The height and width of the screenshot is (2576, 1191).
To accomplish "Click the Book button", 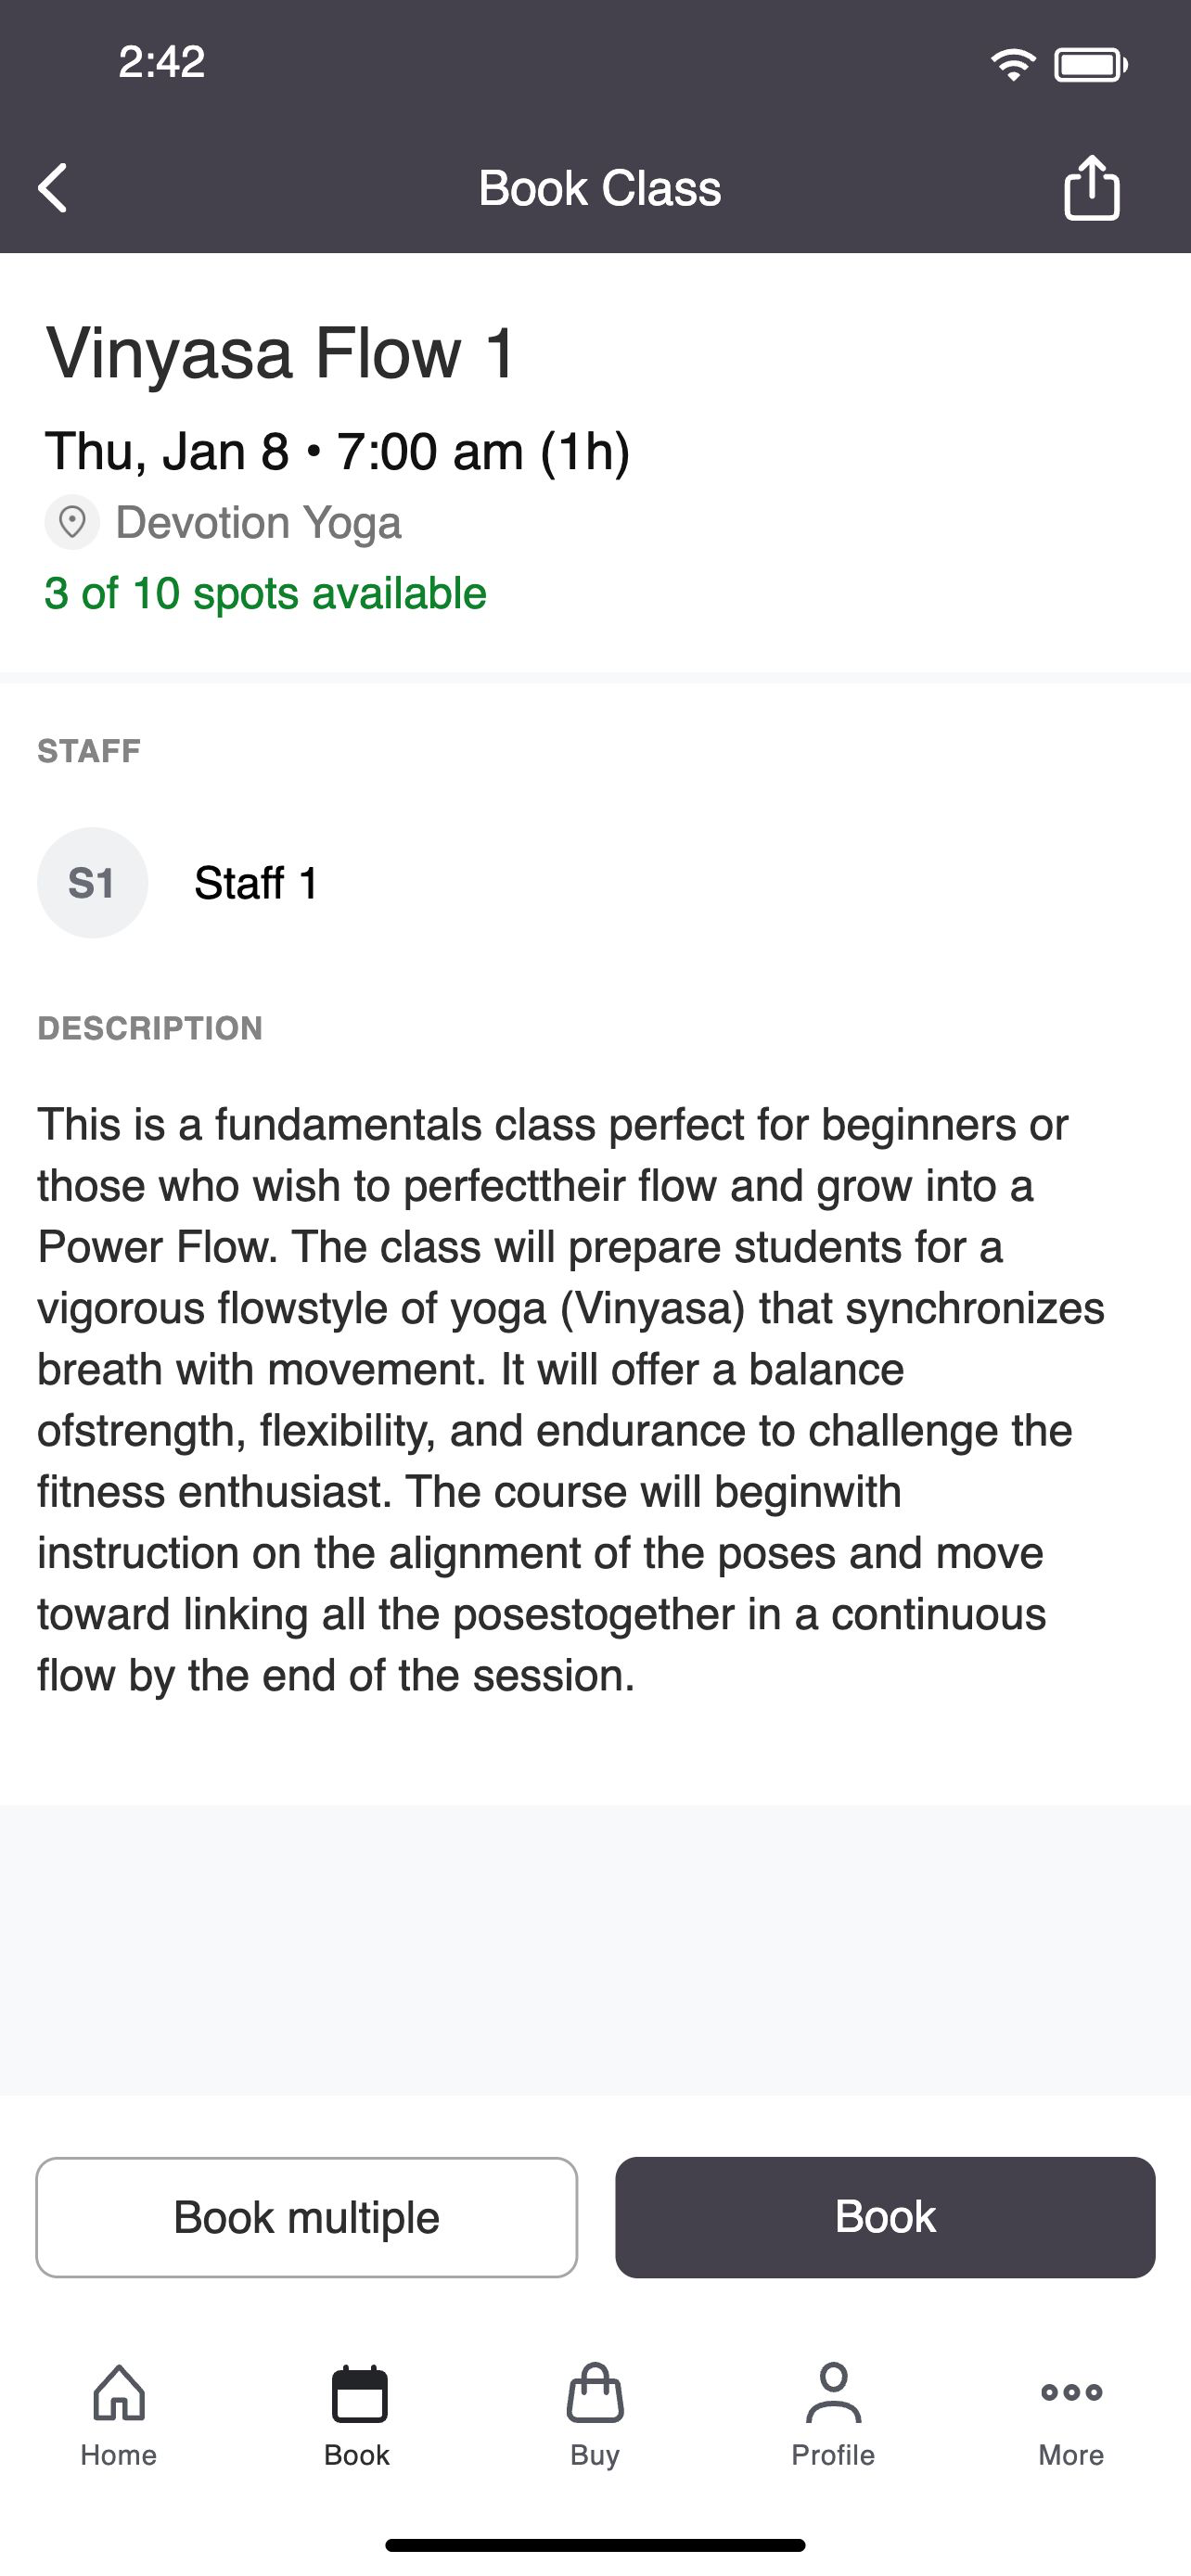I will (x=885, y=2217).
